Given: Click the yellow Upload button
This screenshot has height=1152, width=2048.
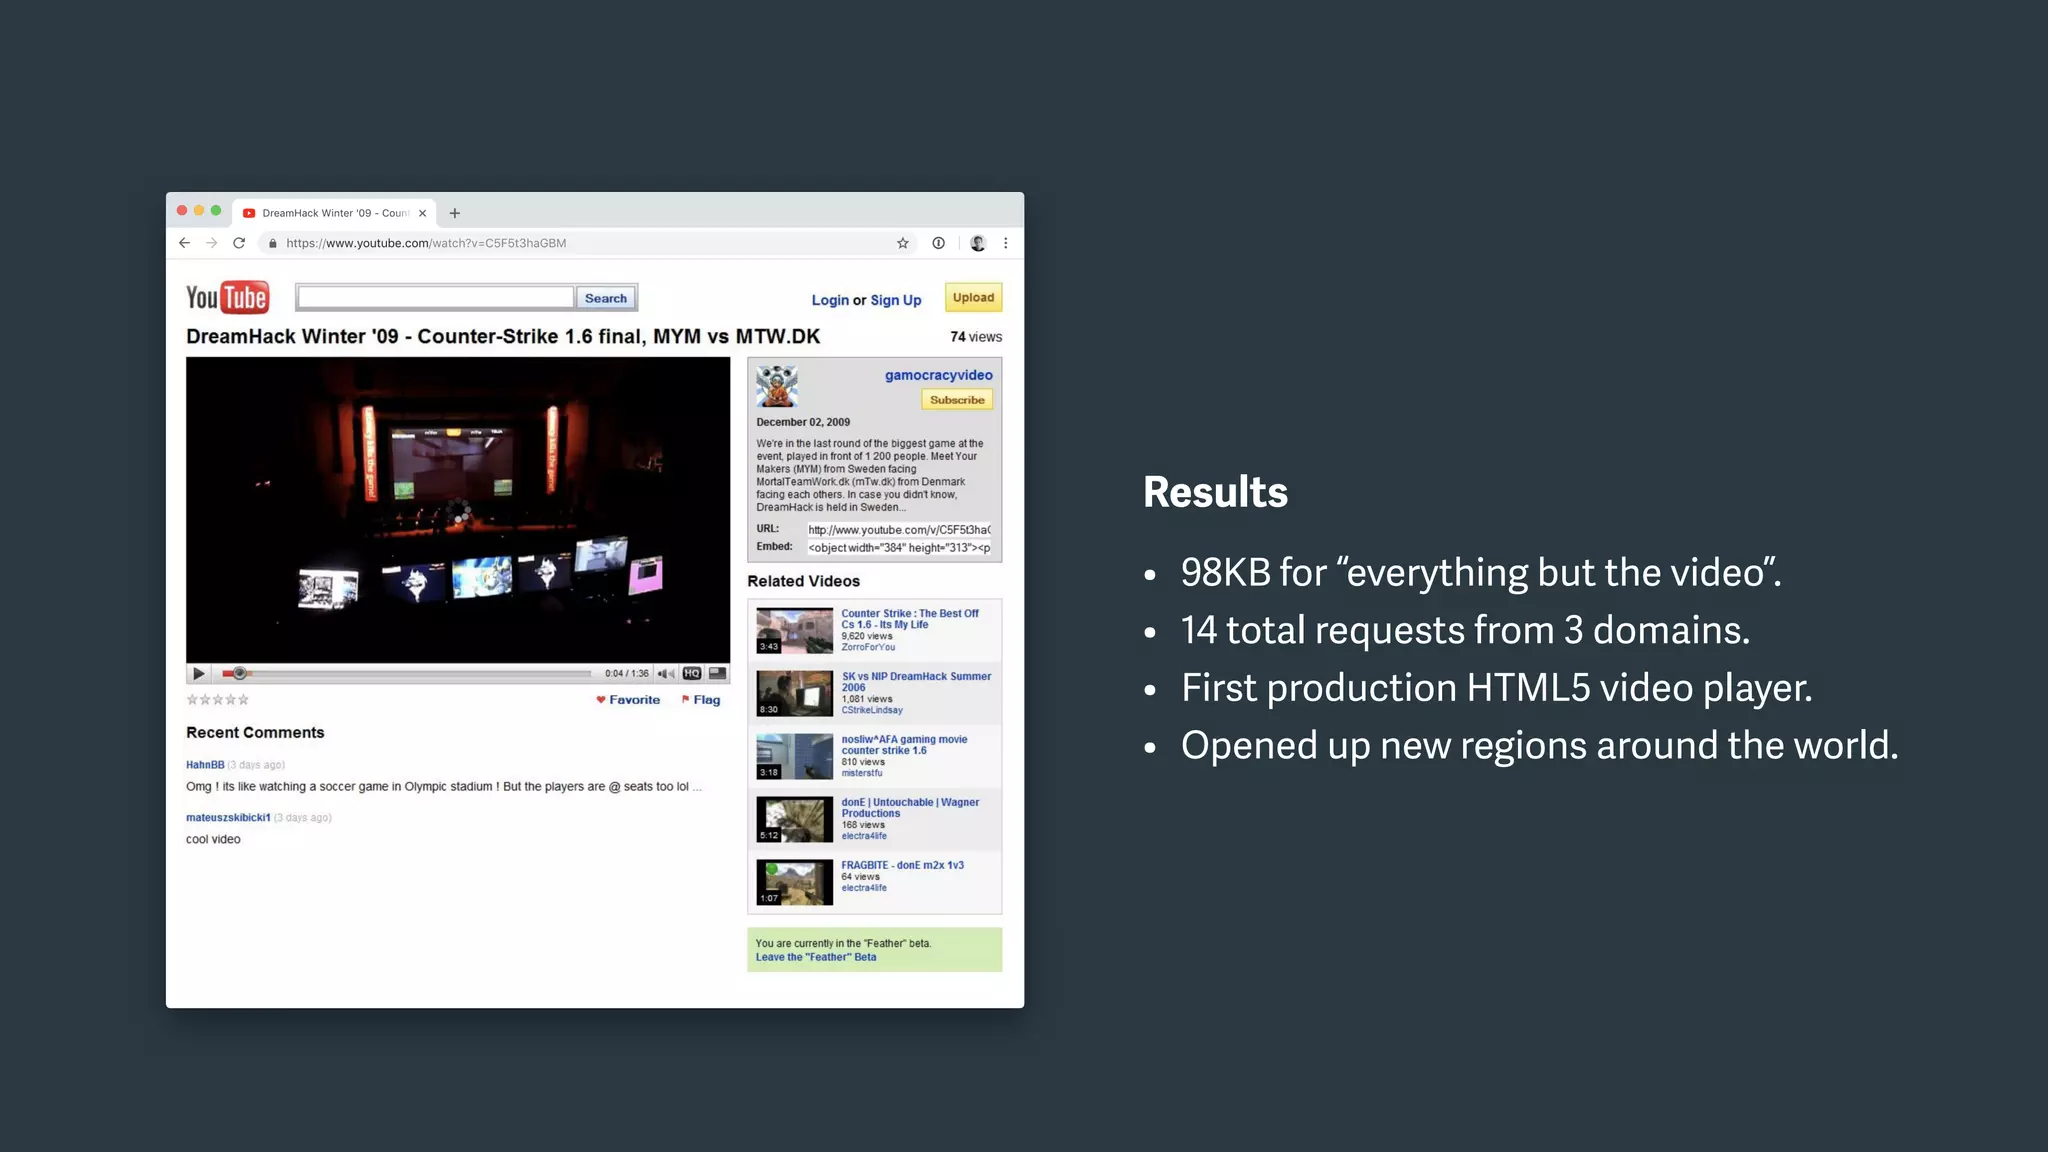Looking at the screenshot, I should point(973,297).
